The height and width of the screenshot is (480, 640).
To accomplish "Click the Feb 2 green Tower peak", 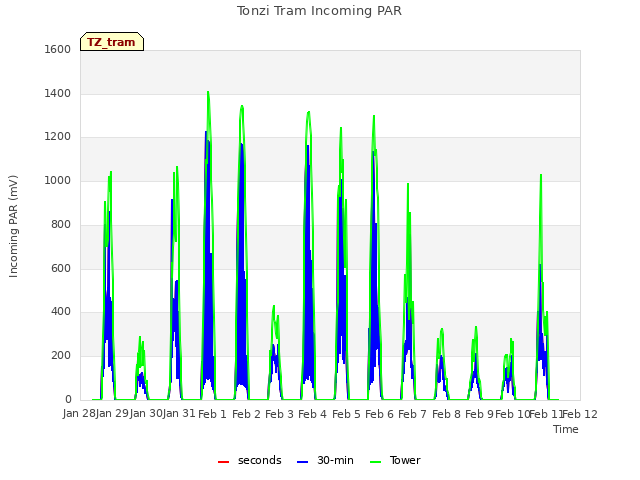I will (242, 107).
